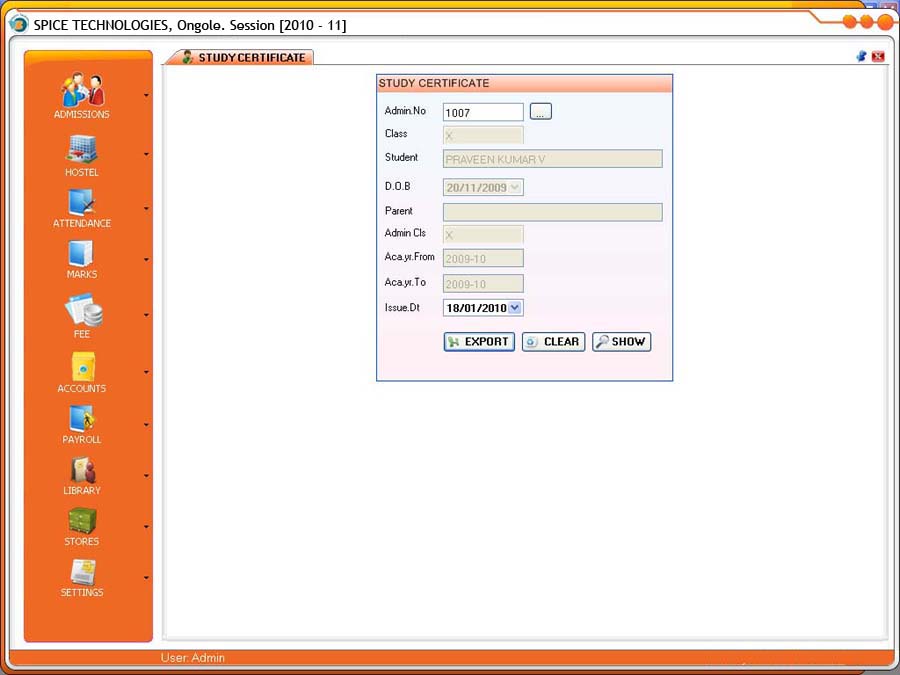The image size is (900, 675).
Task: Open the Accounts module icon
Action: tap(82, 367)
